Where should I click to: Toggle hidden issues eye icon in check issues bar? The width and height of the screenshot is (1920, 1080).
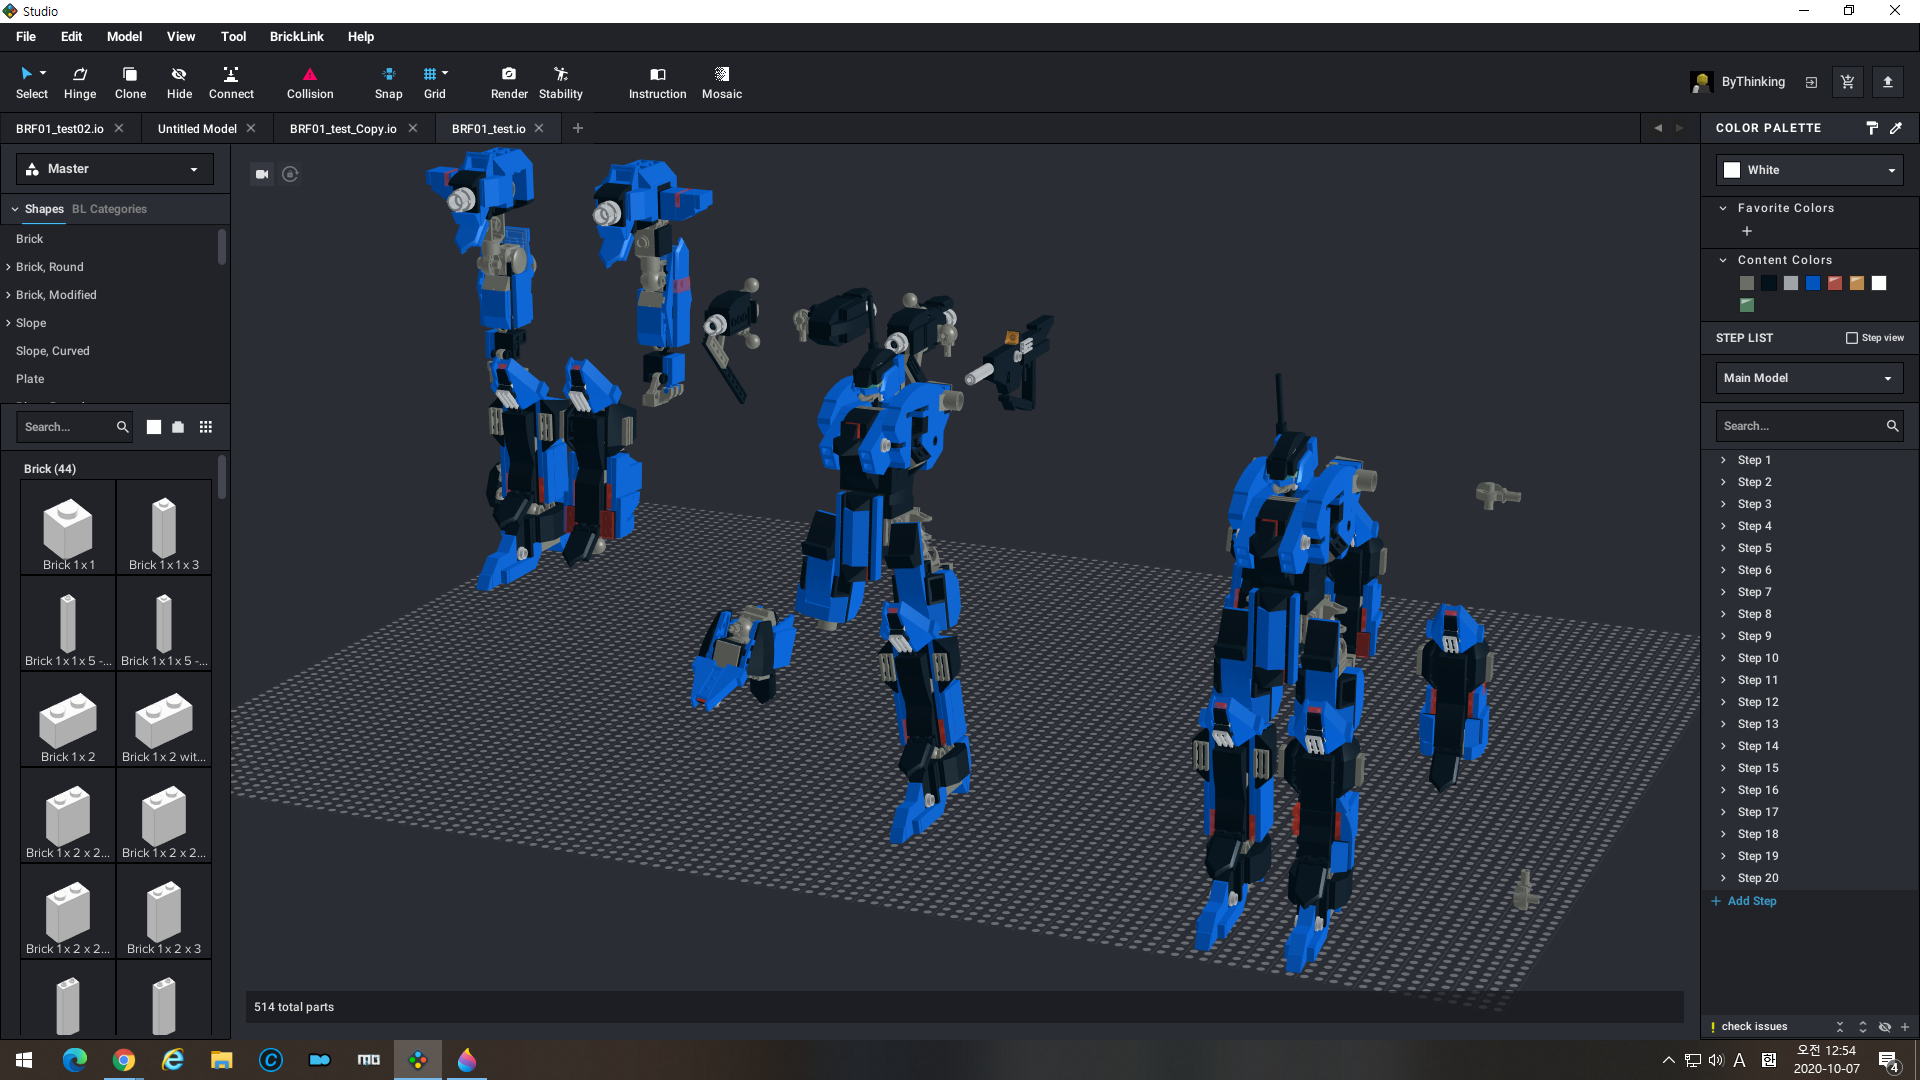pos(1885,1027)
